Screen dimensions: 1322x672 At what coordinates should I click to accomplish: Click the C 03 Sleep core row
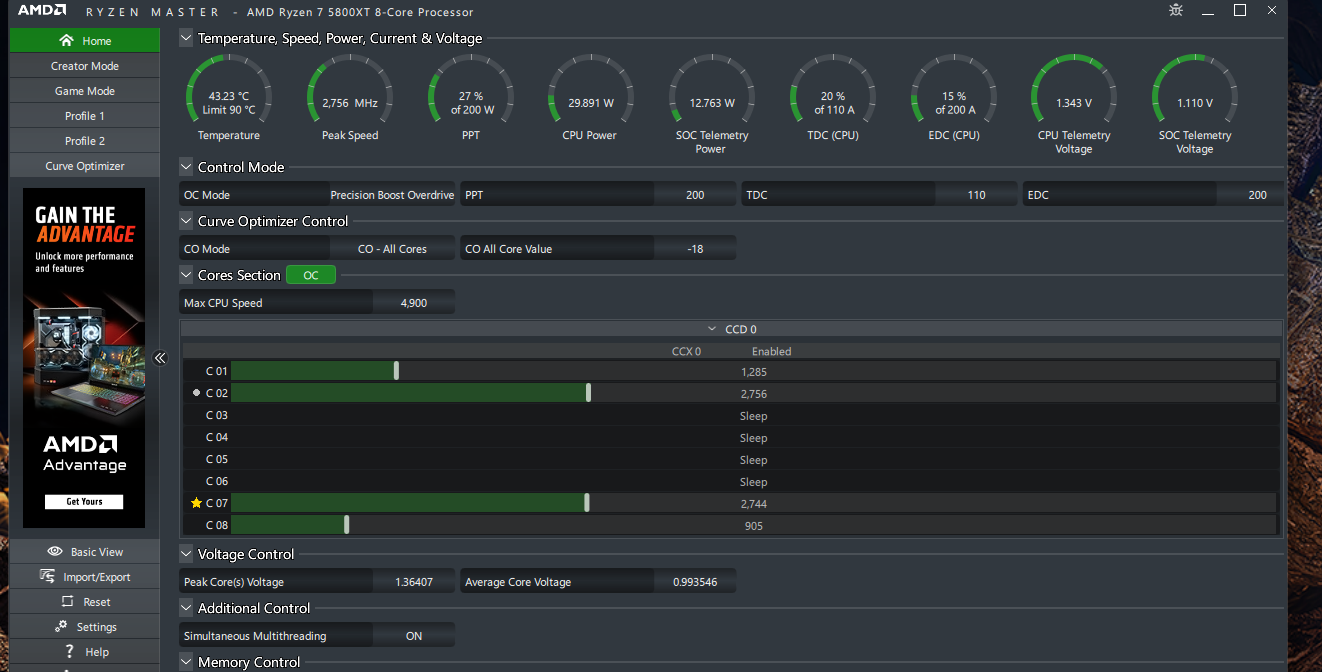pos(730,415)
